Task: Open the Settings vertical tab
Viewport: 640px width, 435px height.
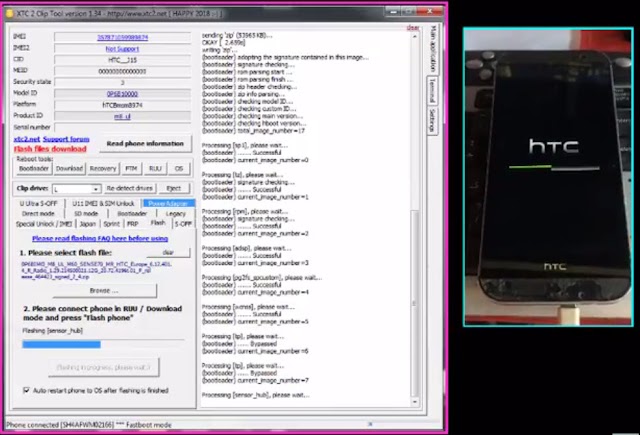Action: [432, 121]
